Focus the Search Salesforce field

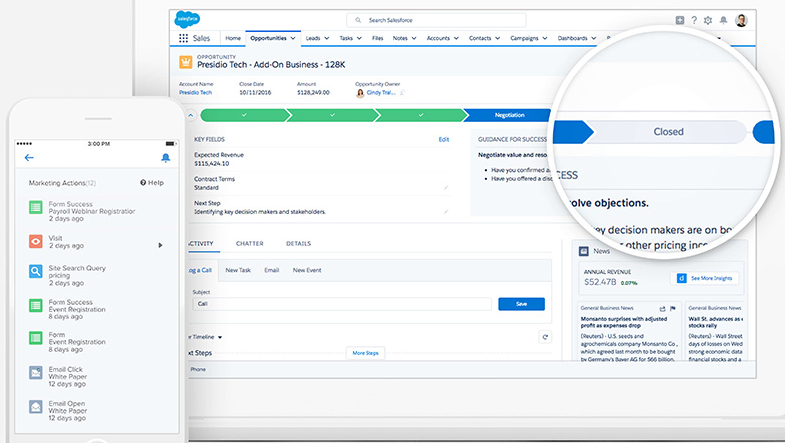[x=436, y=21]
